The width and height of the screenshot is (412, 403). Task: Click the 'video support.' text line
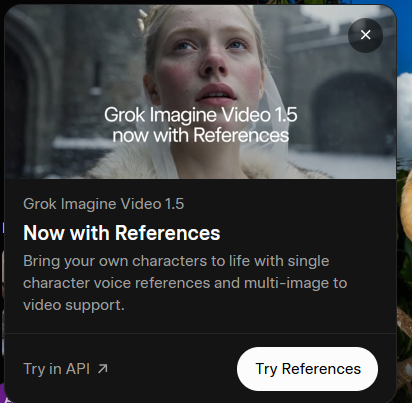pos(74,305)
